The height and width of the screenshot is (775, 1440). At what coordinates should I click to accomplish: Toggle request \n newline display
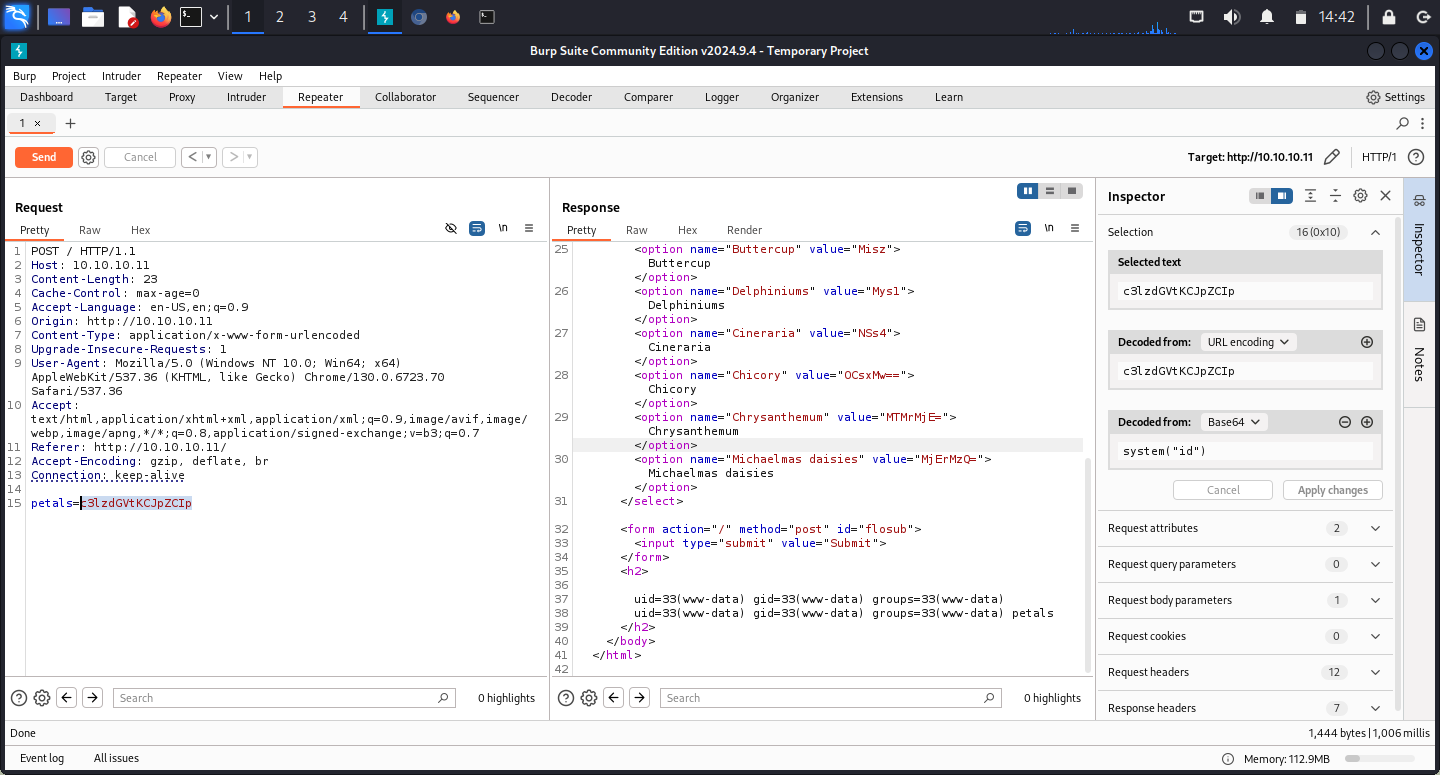tap(503, 228)
